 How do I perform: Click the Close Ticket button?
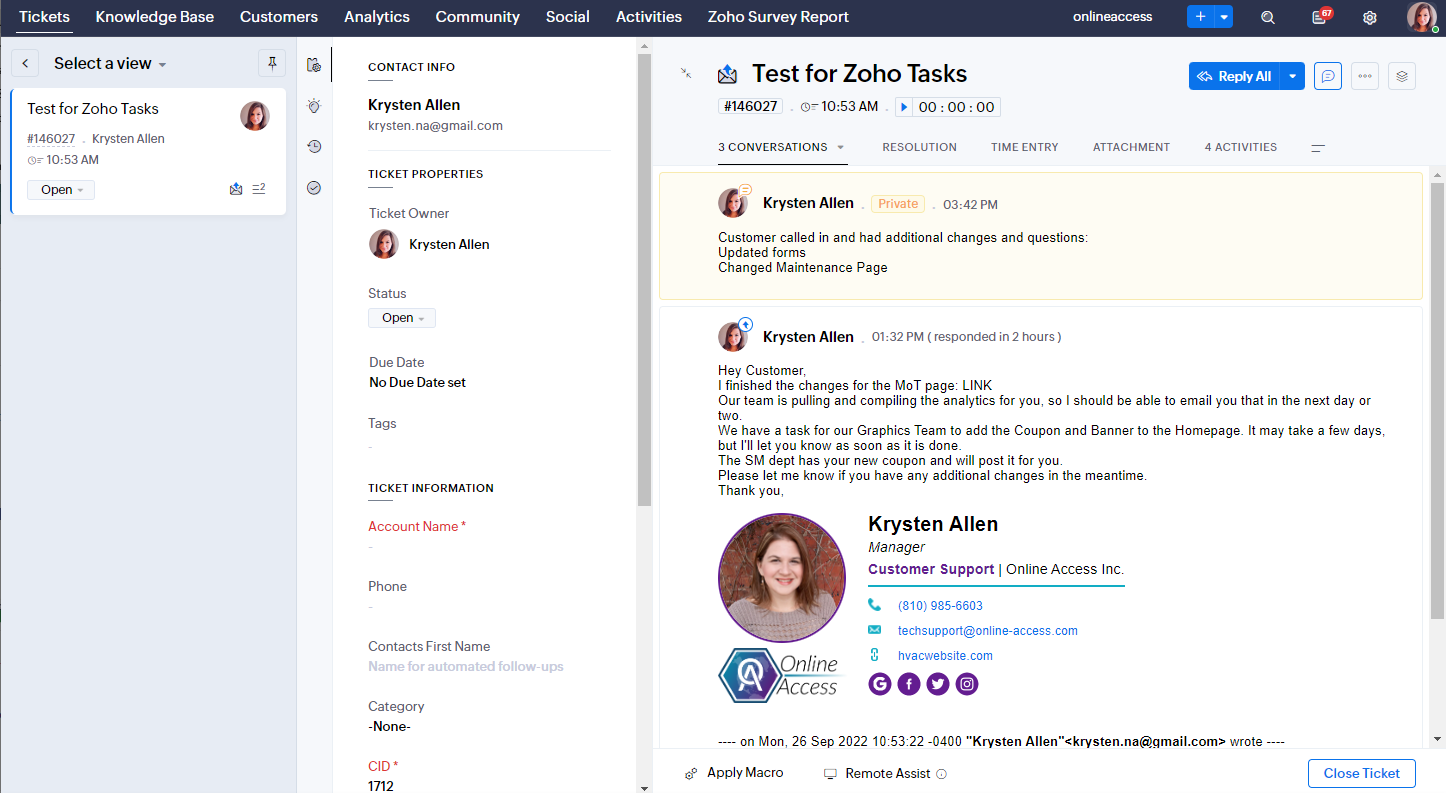click(1361, 773)
